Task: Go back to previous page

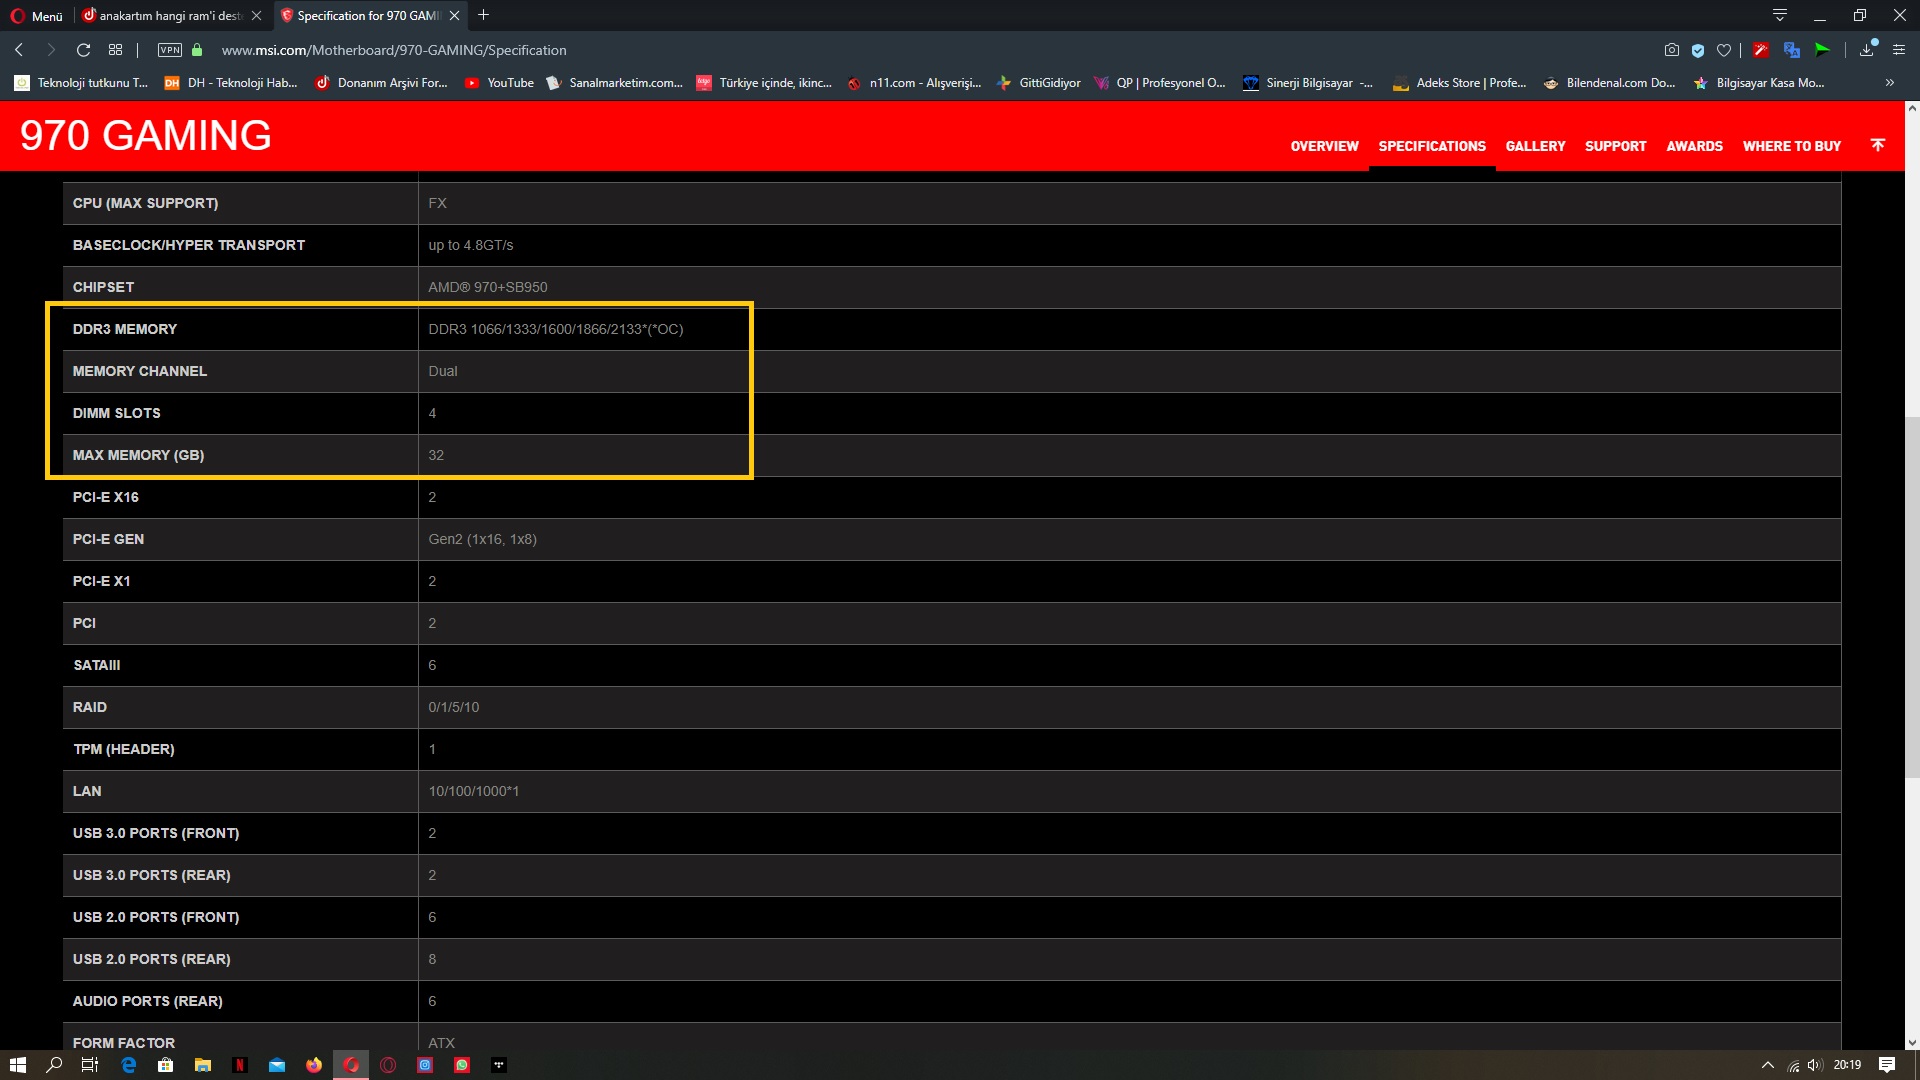Action: coord(19,50)
